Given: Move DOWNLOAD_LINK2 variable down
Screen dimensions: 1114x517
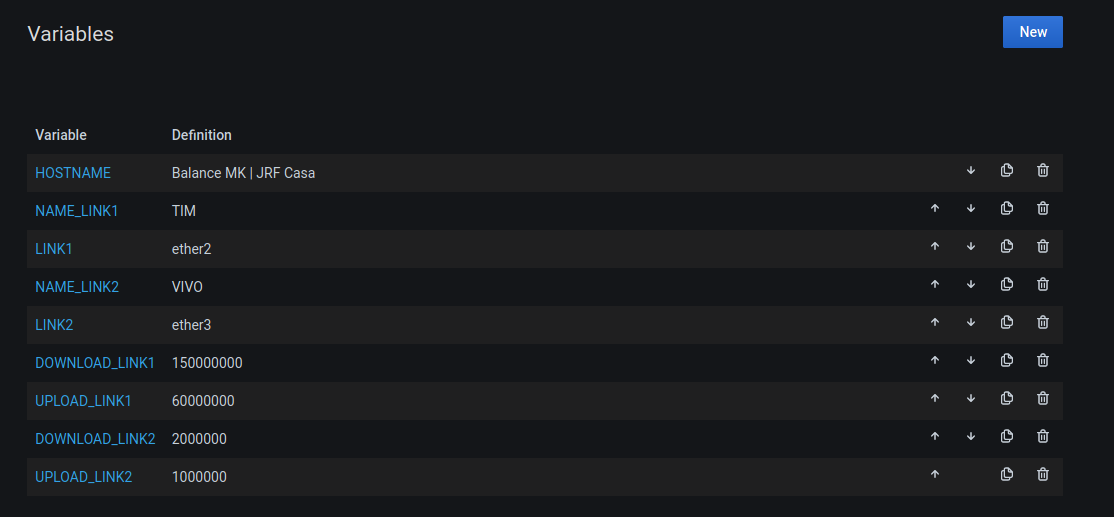Looking at the screenshot, I should [971, 437].
